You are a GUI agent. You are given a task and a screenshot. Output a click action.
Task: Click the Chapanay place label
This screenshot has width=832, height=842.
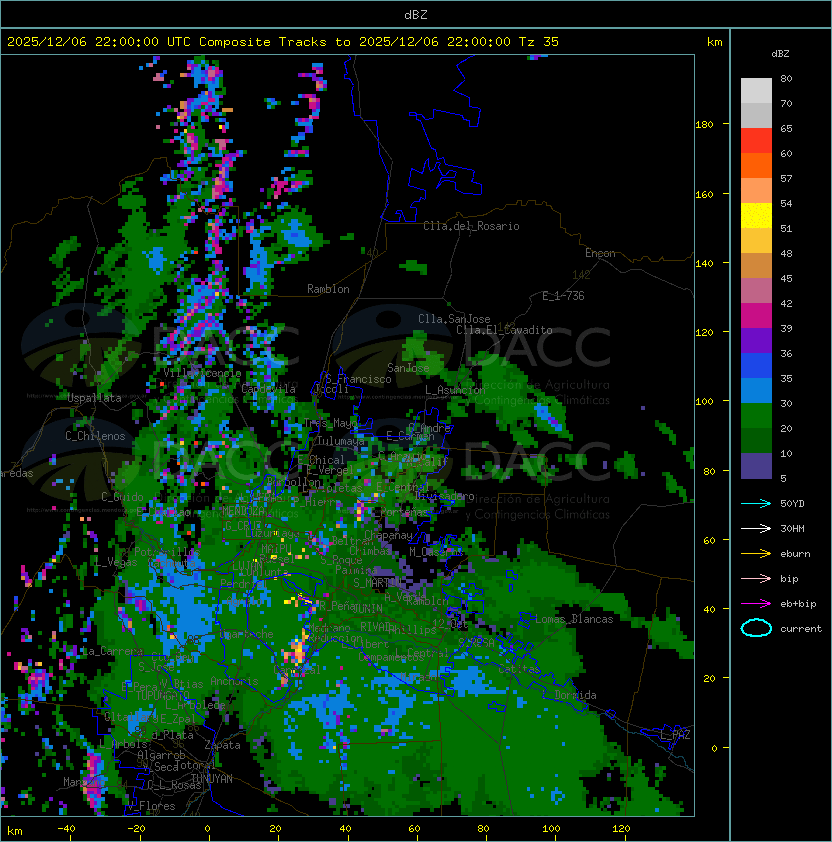(388, 535)
